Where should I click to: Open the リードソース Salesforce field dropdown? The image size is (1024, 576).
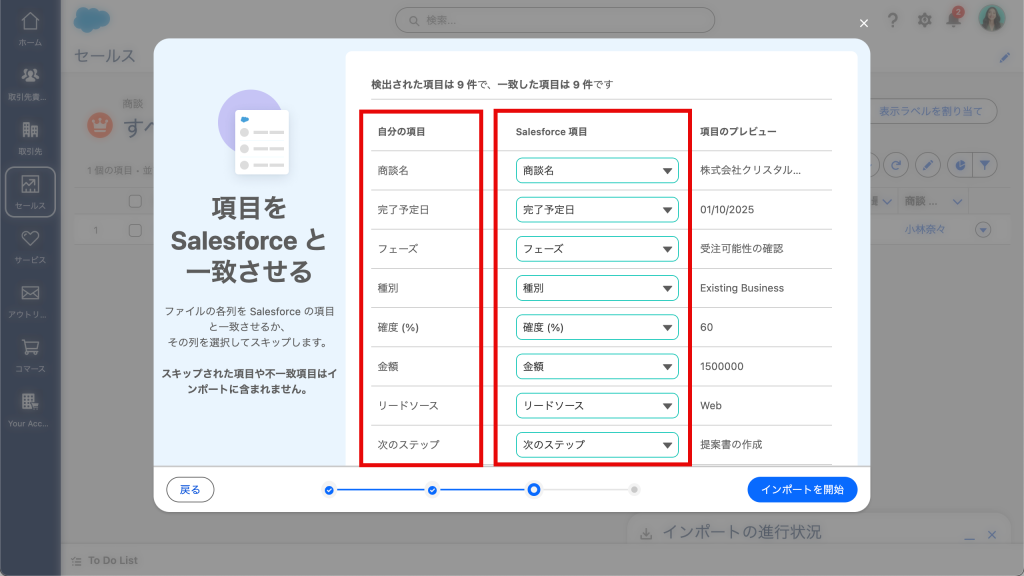[x=597, y=406]
